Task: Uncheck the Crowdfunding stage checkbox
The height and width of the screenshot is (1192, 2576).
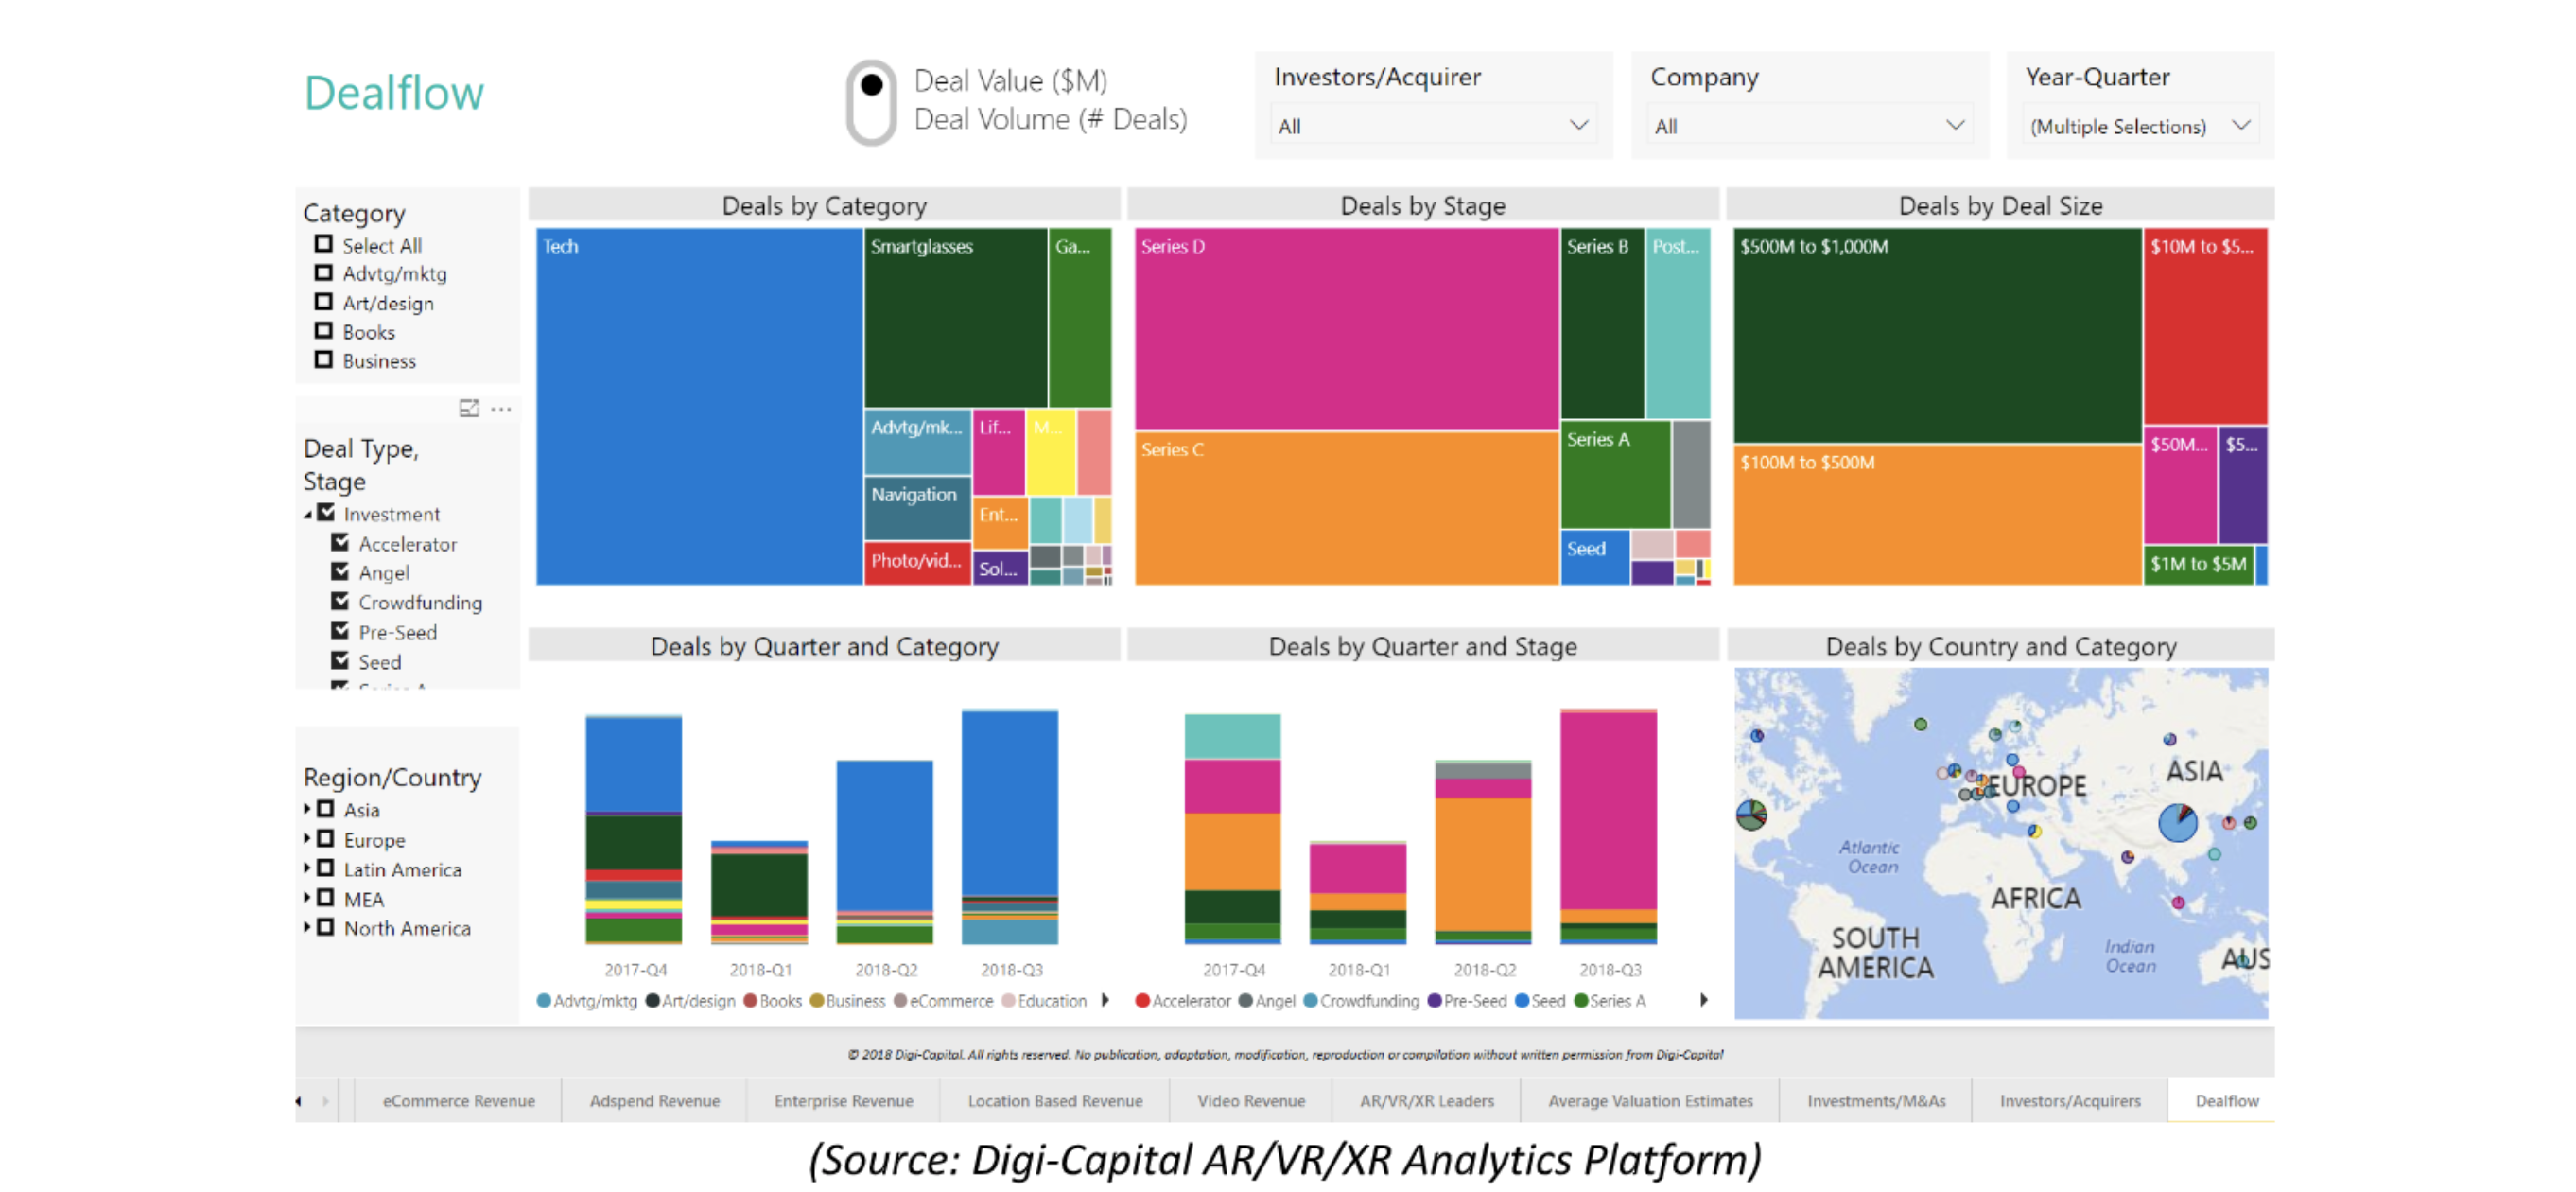Action: click(x=340, y=601)
